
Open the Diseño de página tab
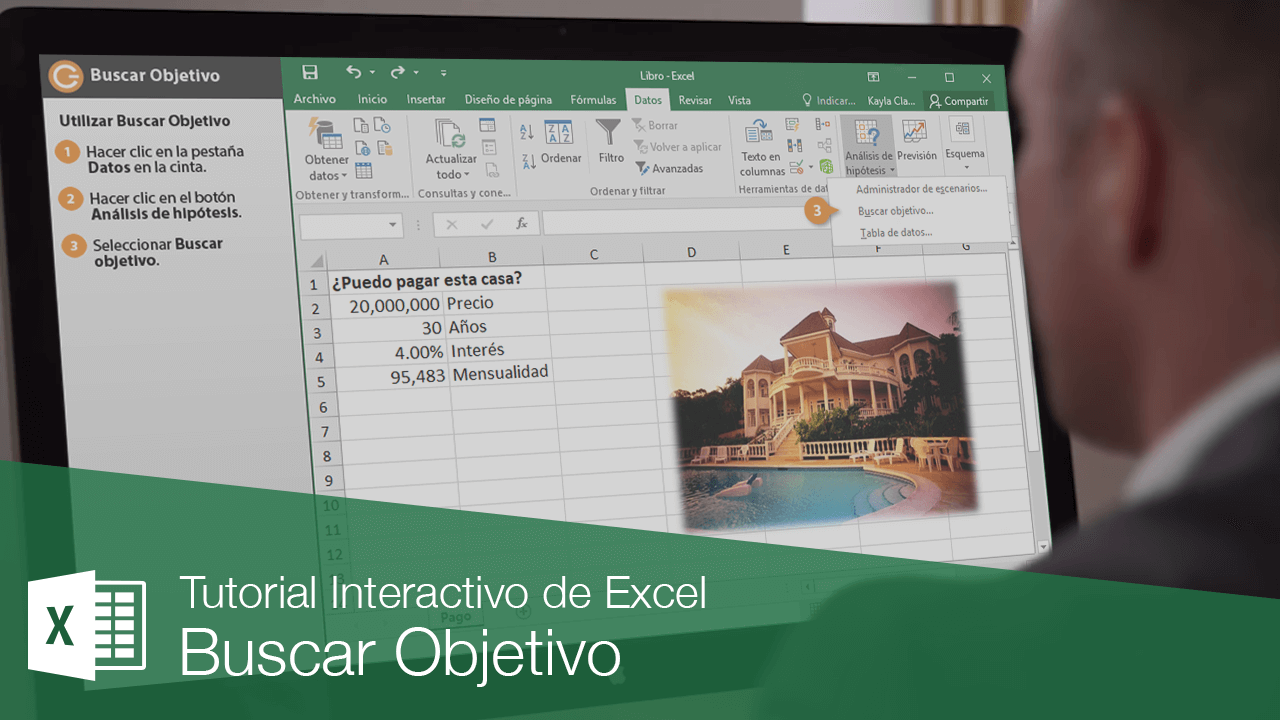[x=508, y=99]
